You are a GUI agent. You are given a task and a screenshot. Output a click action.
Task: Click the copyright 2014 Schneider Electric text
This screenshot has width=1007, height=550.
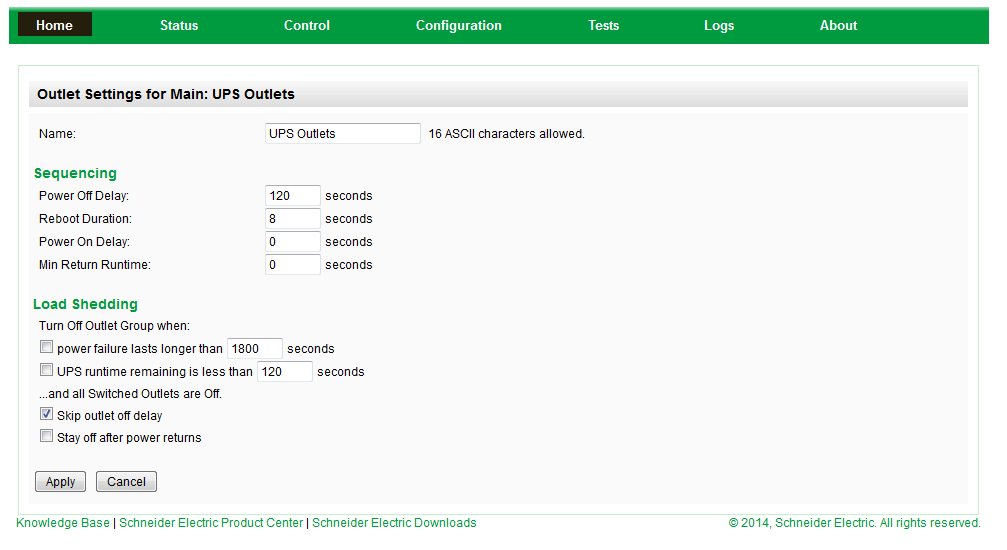854,523
